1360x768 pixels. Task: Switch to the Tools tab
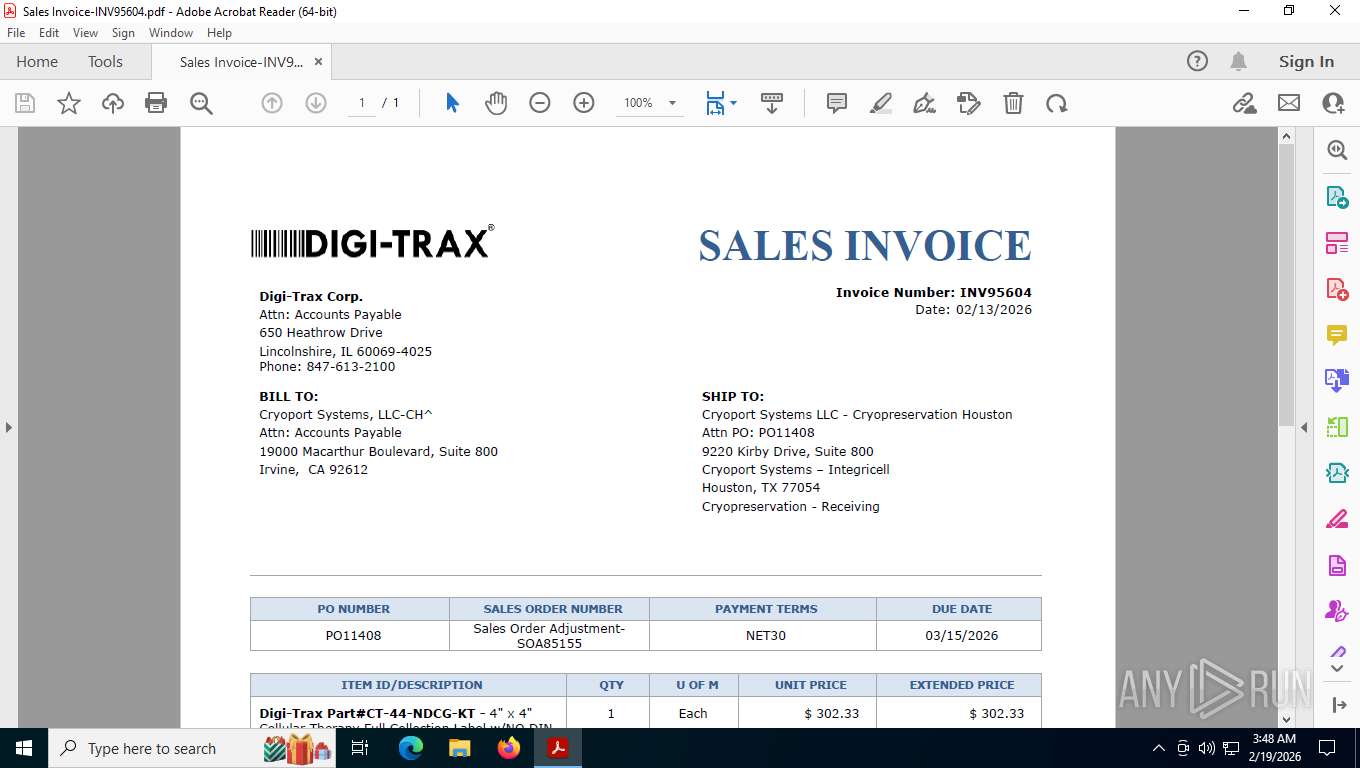tap(105, 61)
